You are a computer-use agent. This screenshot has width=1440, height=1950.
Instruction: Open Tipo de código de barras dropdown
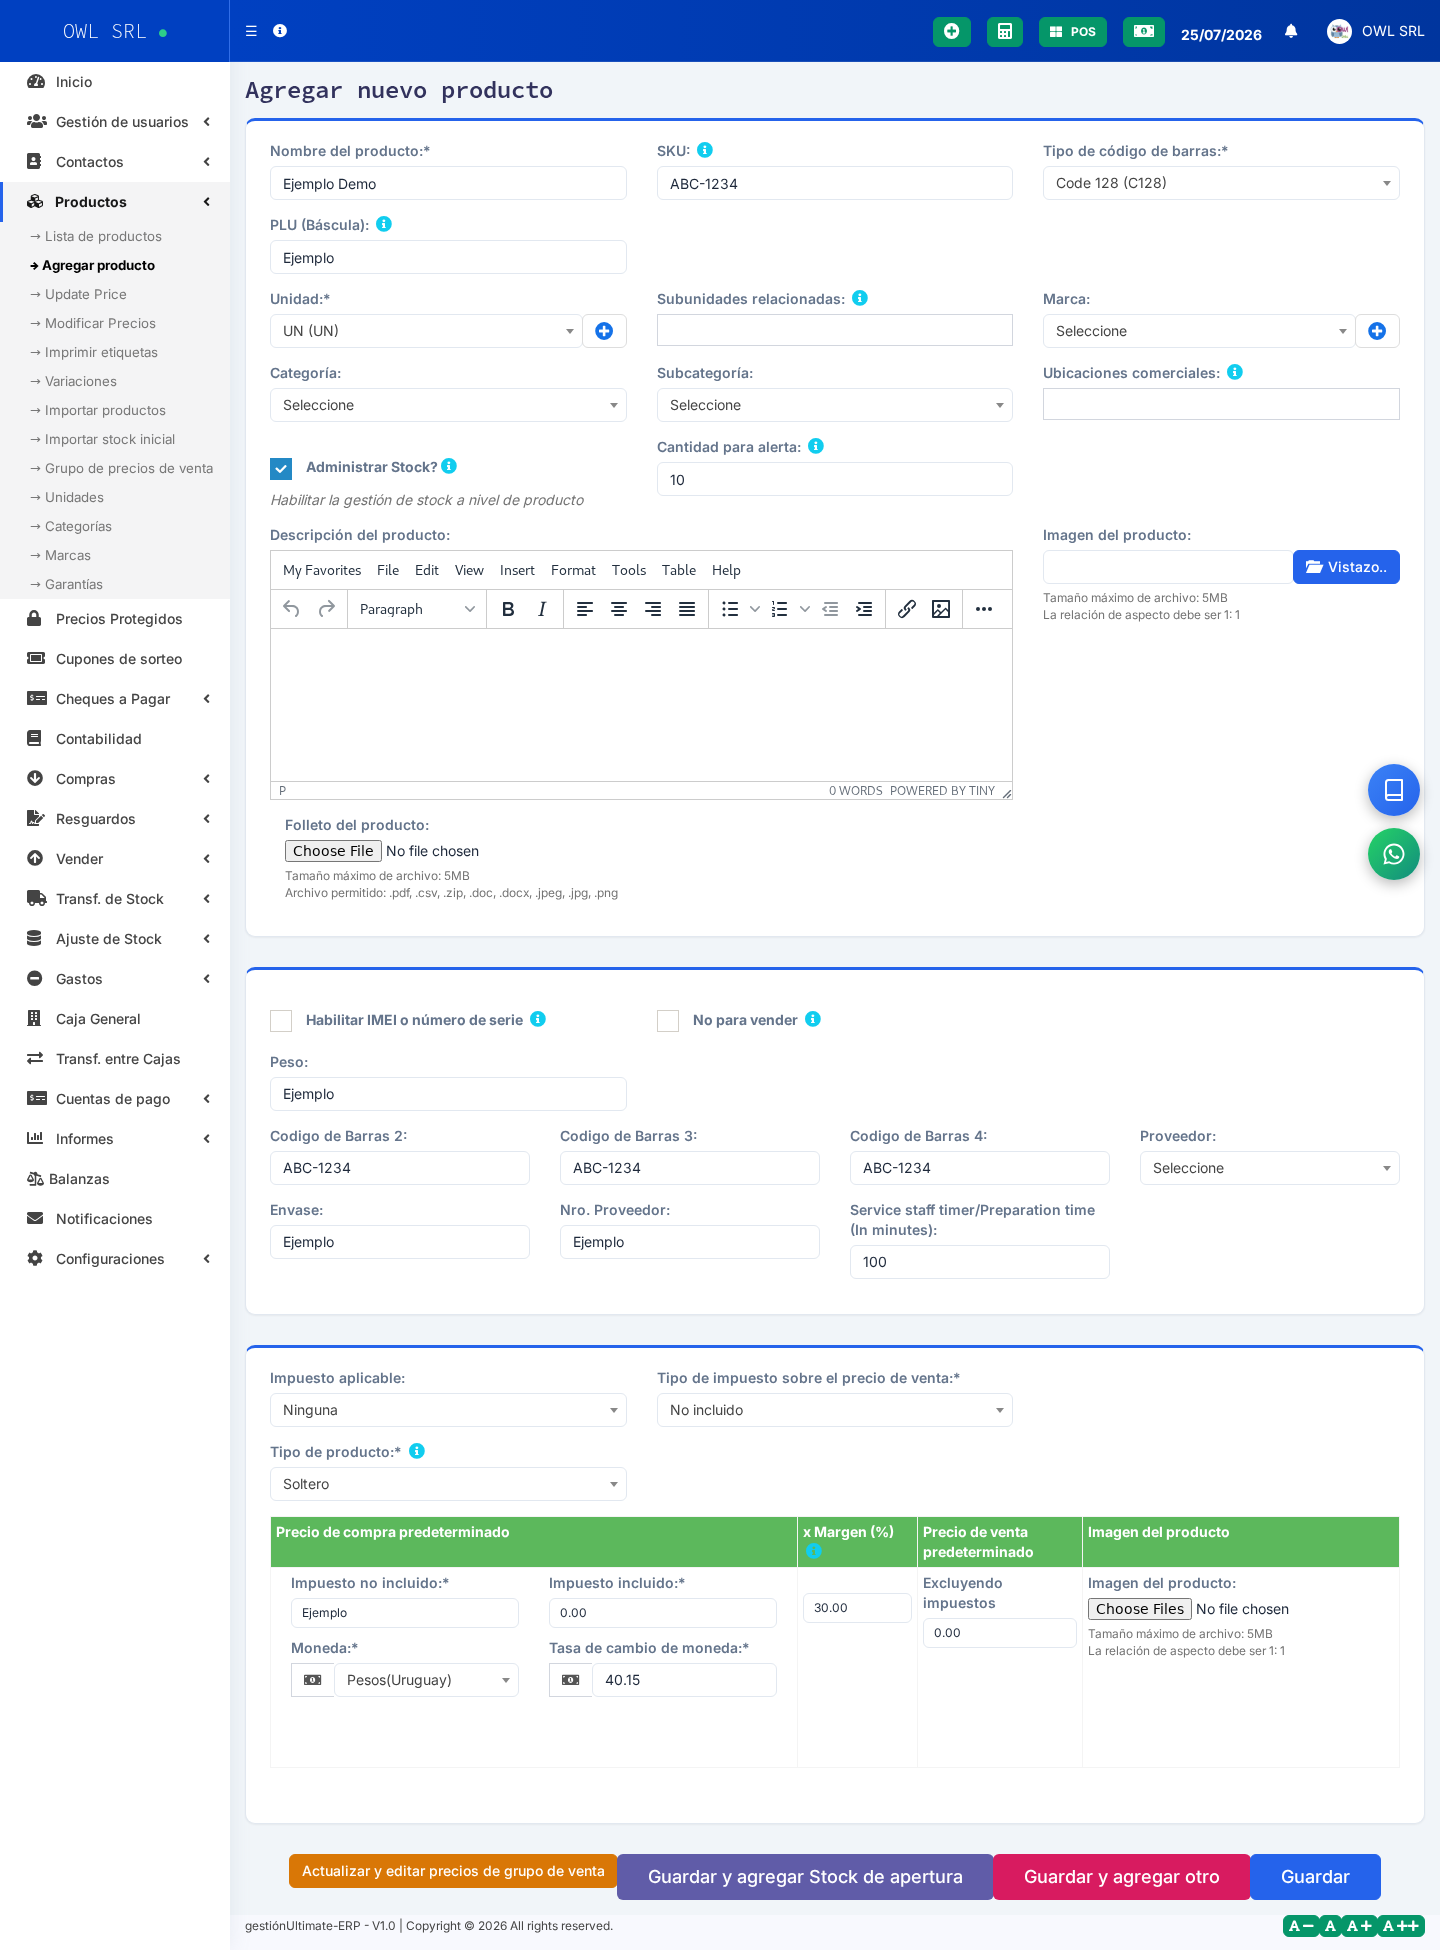coord(1221,183)
